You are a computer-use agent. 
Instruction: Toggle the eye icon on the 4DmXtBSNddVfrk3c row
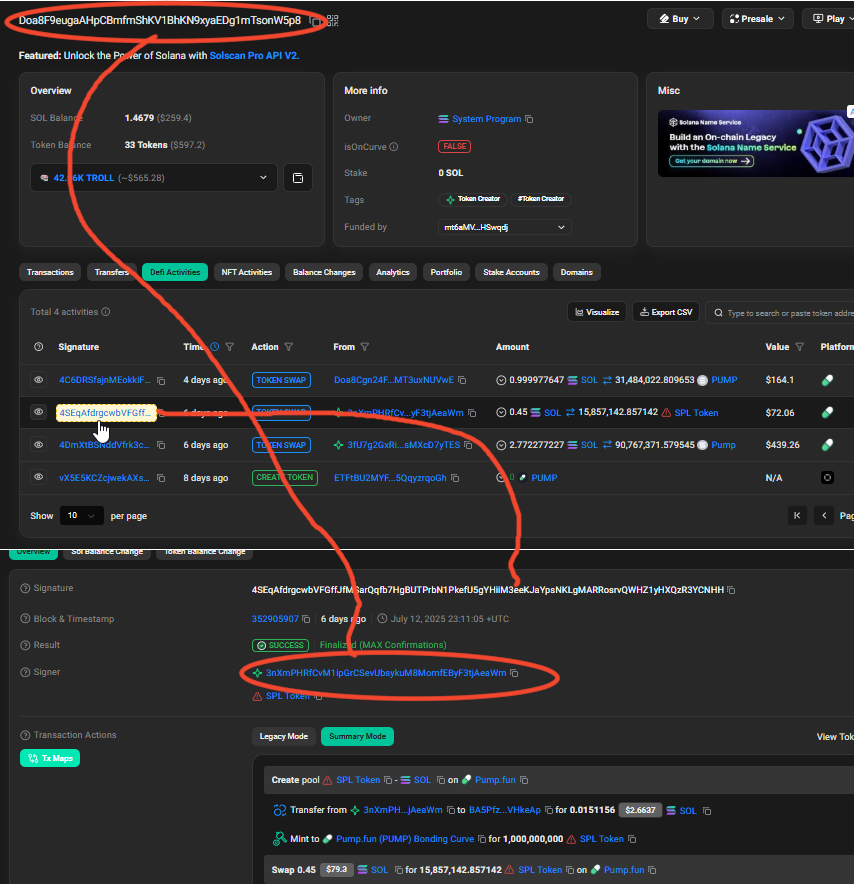pos(38,445)
